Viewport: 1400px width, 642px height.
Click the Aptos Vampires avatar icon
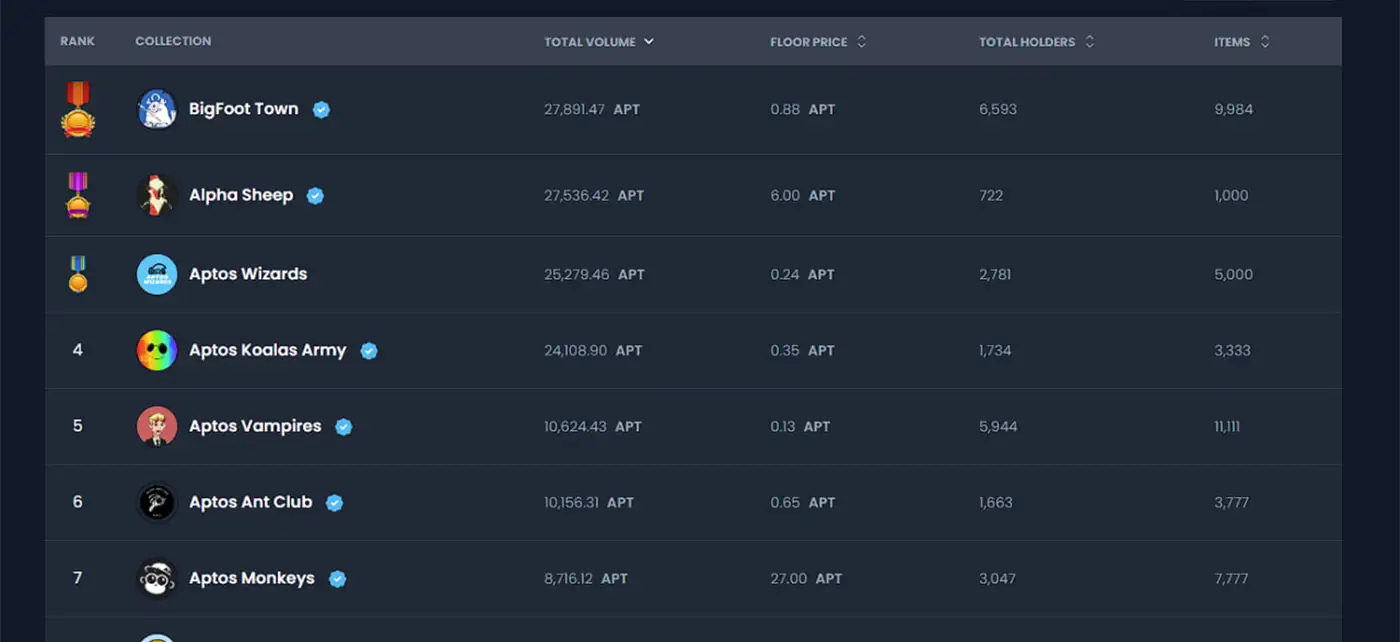[x=157, y=426]
